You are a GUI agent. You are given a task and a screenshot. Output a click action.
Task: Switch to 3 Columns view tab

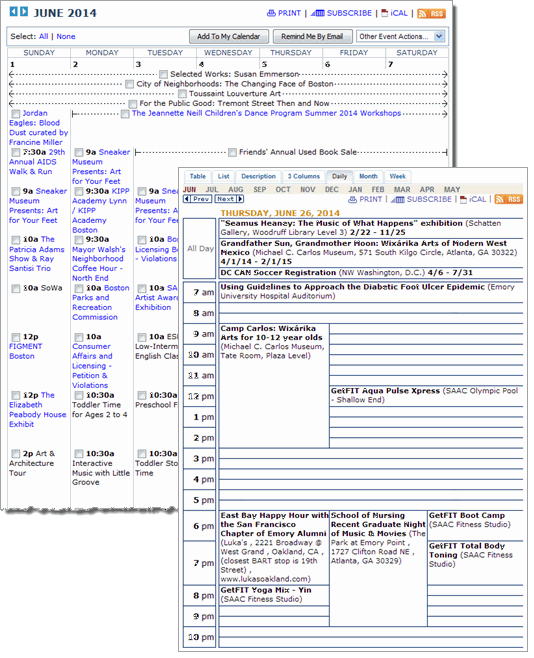[x=304, y=176]
